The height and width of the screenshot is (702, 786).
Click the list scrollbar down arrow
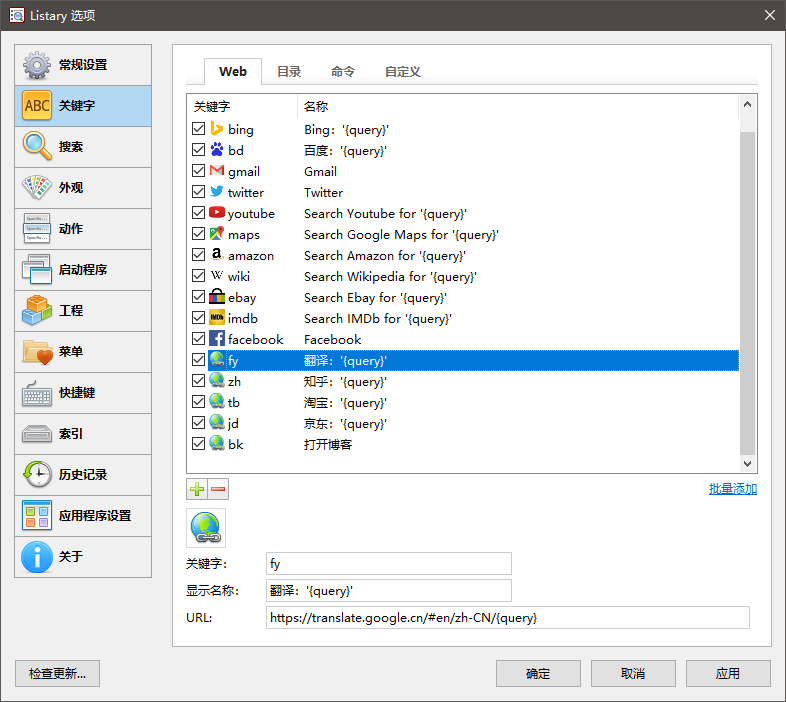click(x=748, y=464)
